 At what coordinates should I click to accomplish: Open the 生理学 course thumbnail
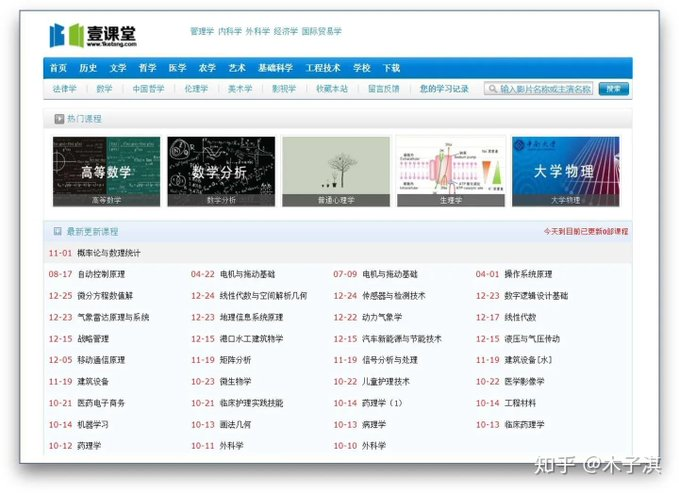451,172
